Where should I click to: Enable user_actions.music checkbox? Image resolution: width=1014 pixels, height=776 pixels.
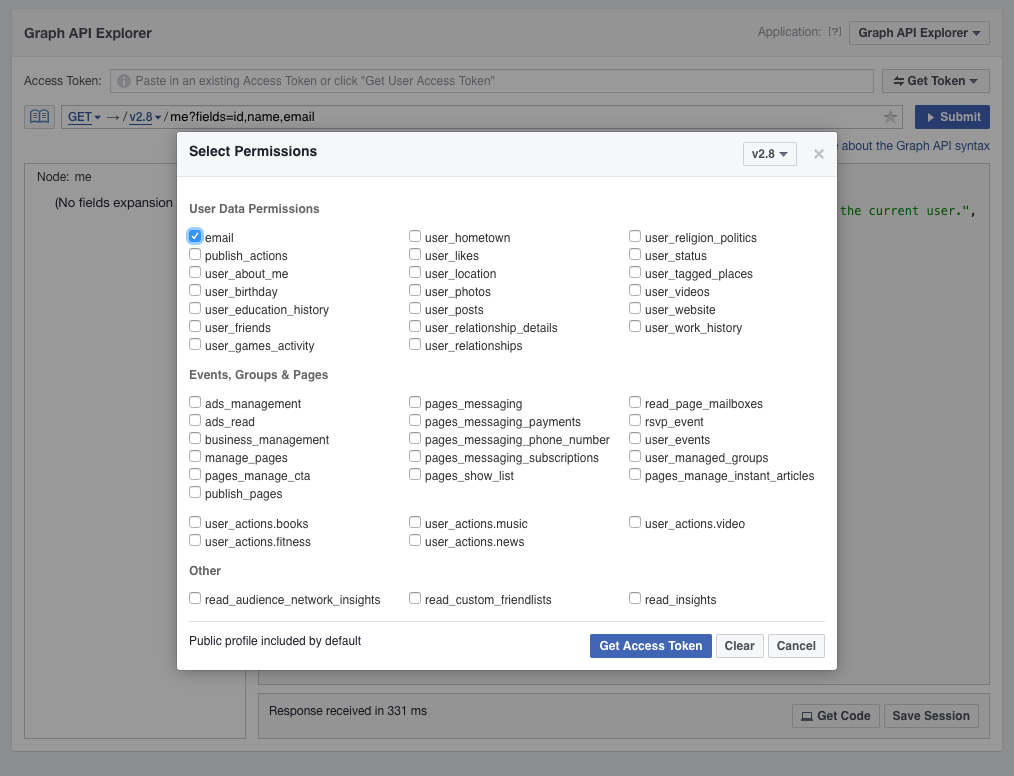[415, 523]
